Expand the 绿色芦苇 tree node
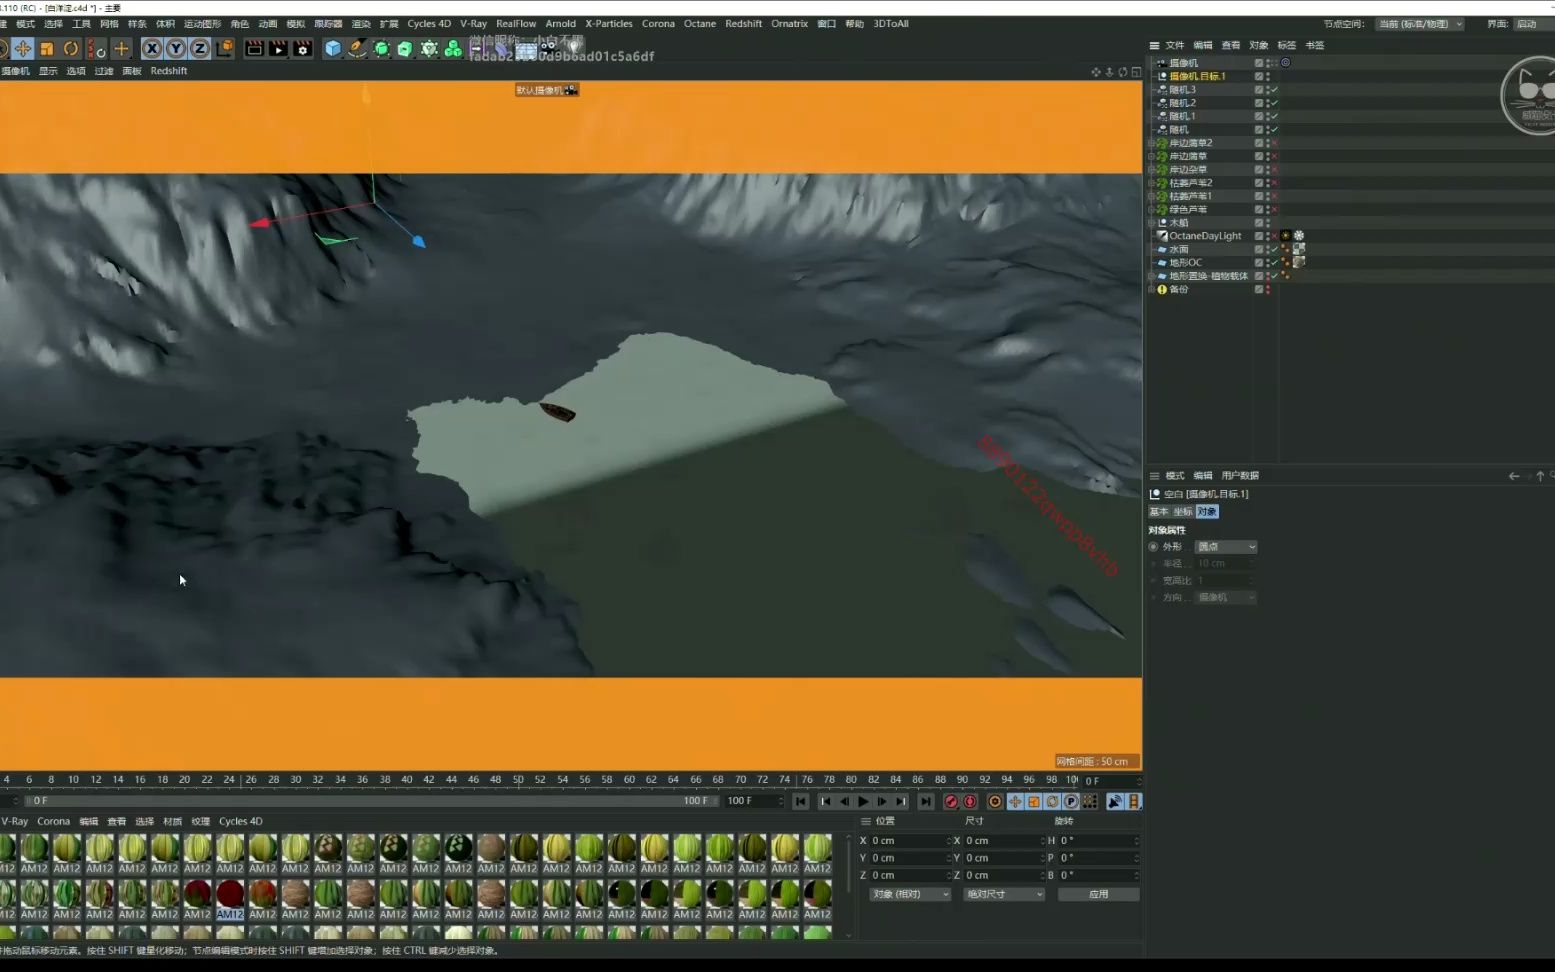The image size is (1555, 972). (x=1152, y=210)
